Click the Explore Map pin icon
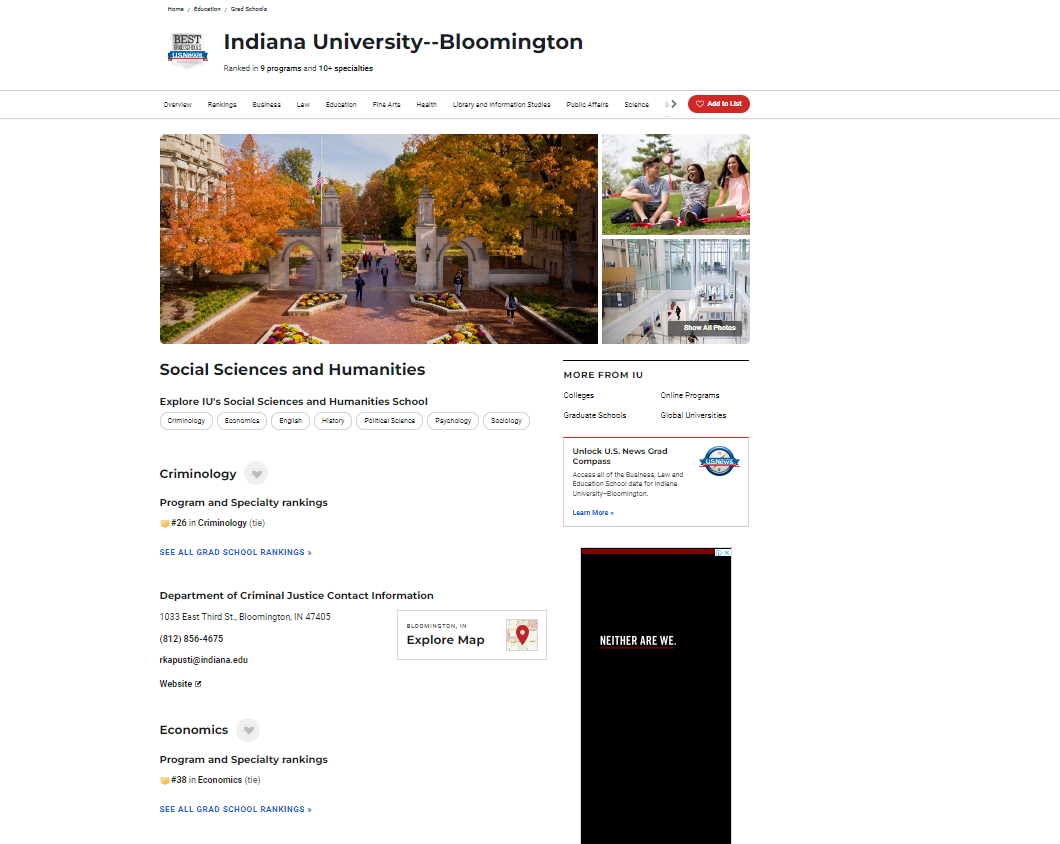This screenshot has width=1060, height=844. click(522, 635)
